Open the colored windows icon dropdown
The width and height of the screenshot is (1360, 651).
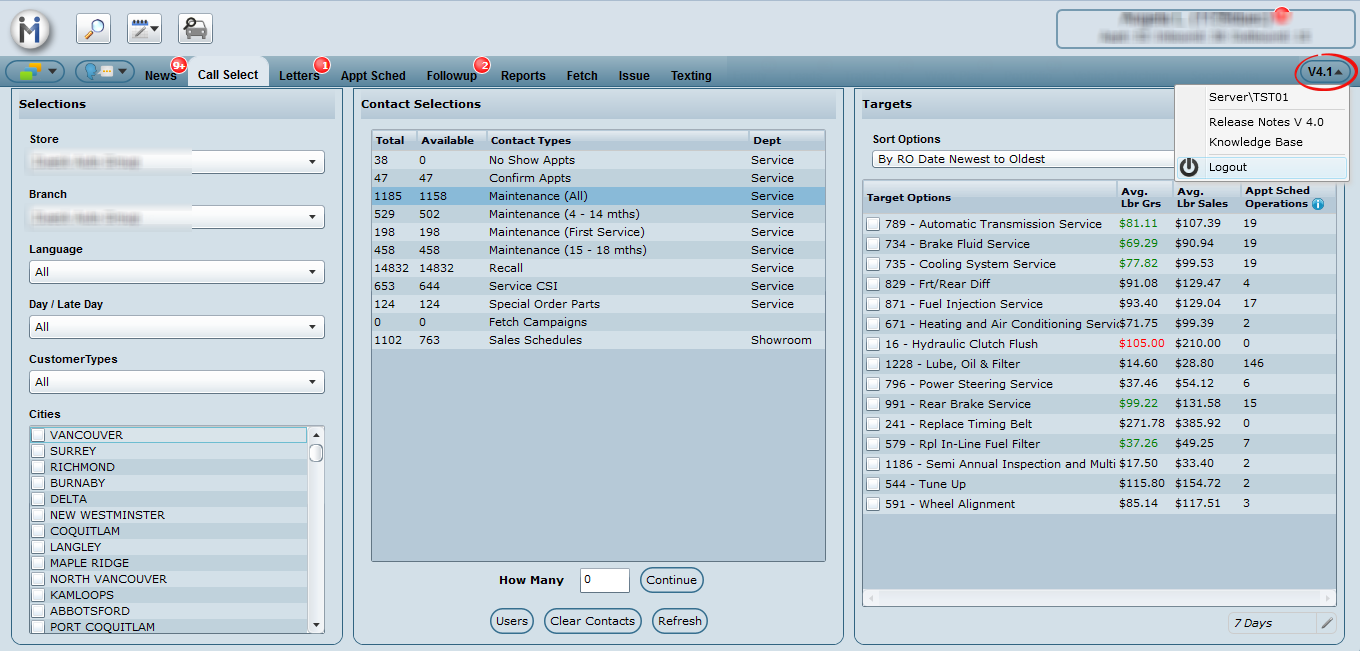[x=35, y=72]
